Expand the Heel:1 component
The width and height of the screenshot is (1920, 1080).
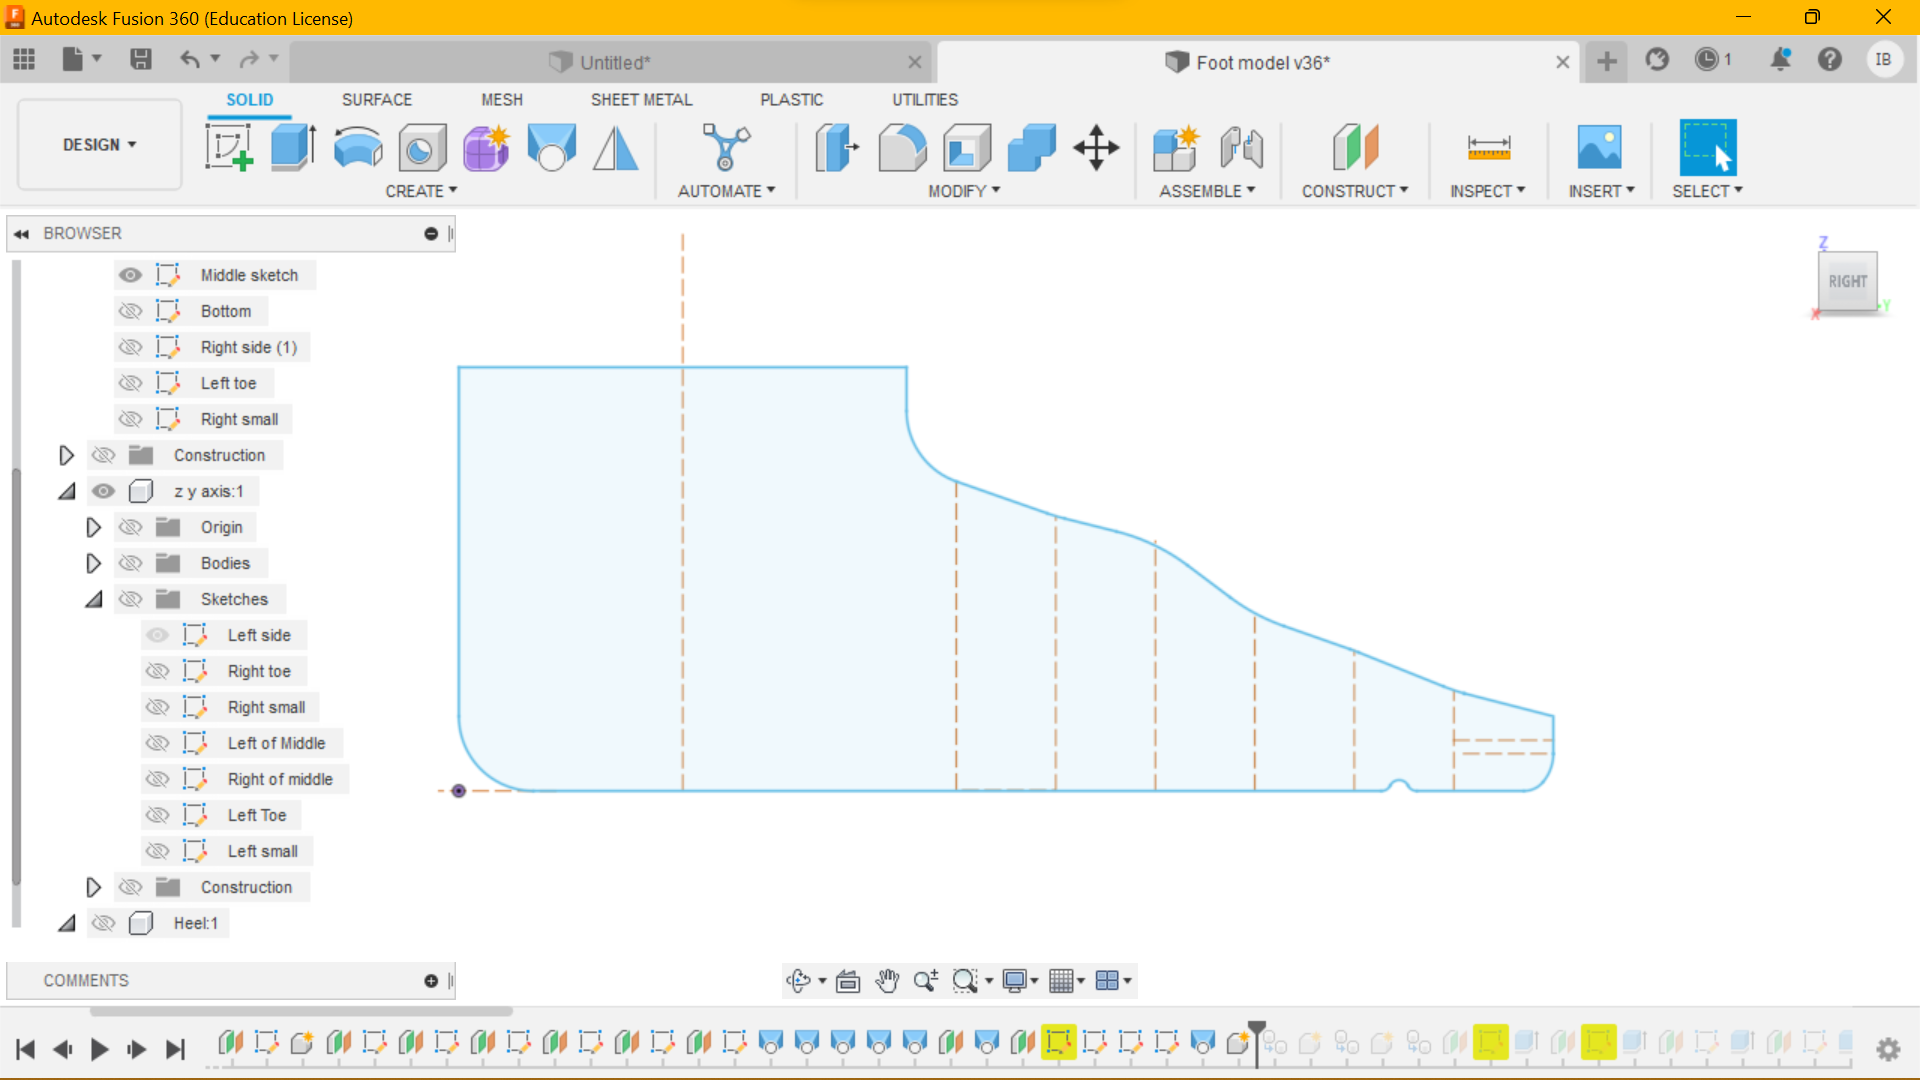(x=66, y=923)
